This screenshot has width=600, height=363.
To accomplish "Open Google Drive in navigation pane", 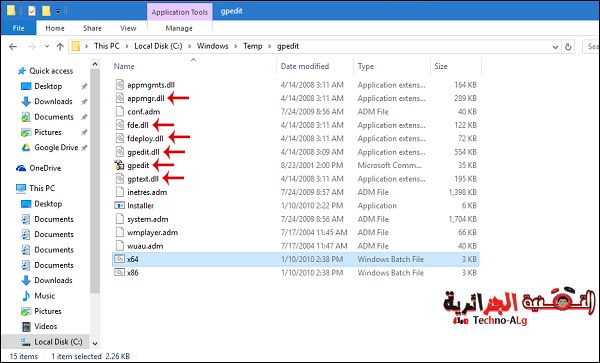I will [56, 147].
